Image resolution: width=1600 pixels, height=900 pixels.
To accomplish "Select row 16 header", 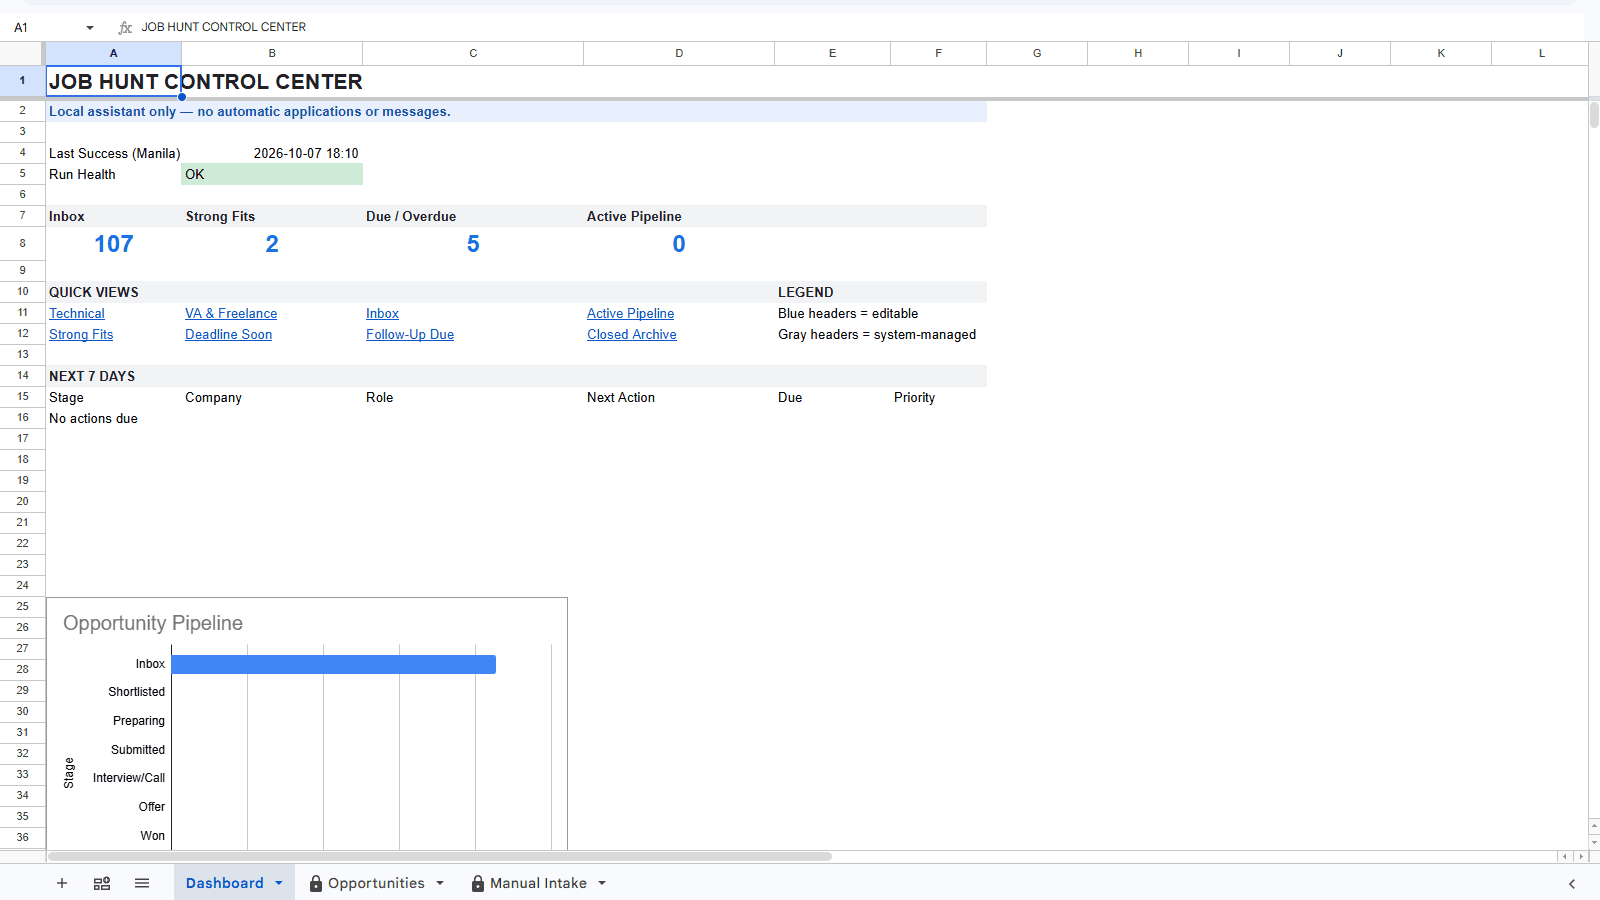I will pyautogui.click(x=22, y=418).
